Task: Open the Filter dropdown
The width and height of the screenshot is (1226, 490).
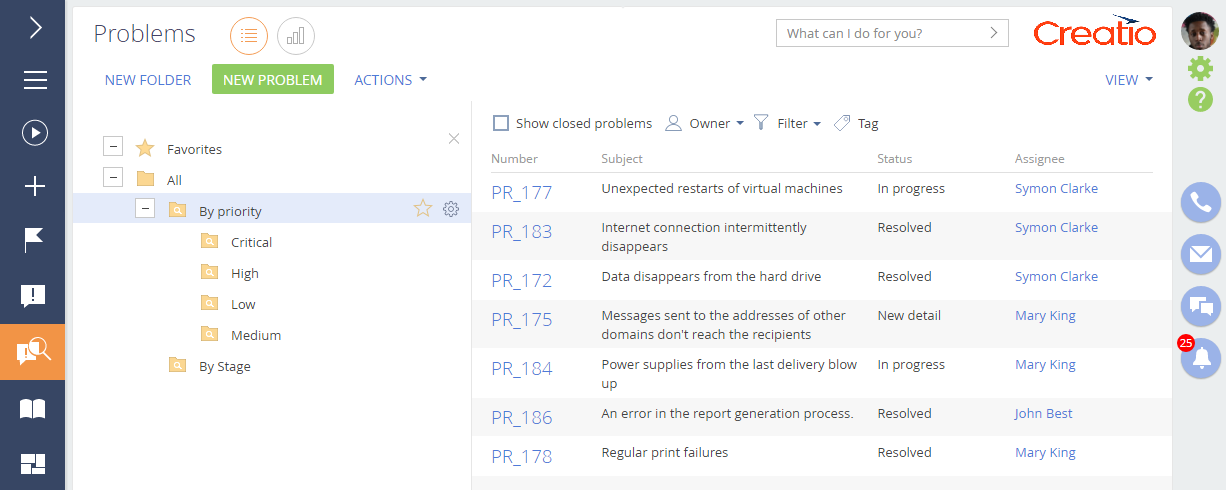Action: pyautogui.click(x=787, y=123)
